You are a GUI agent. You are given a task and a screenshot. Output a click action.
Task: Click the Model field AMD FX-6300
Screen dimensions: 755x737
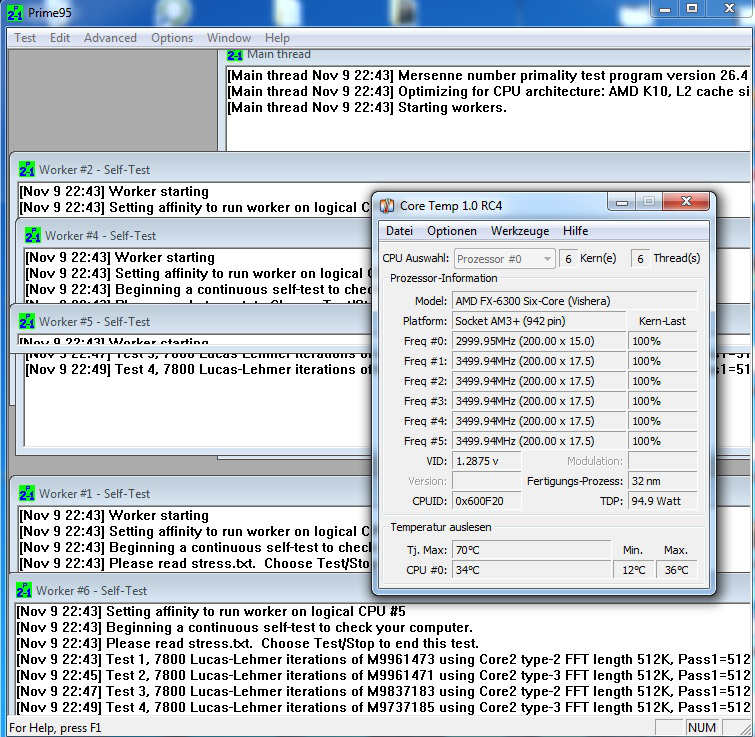pos(574,301)
